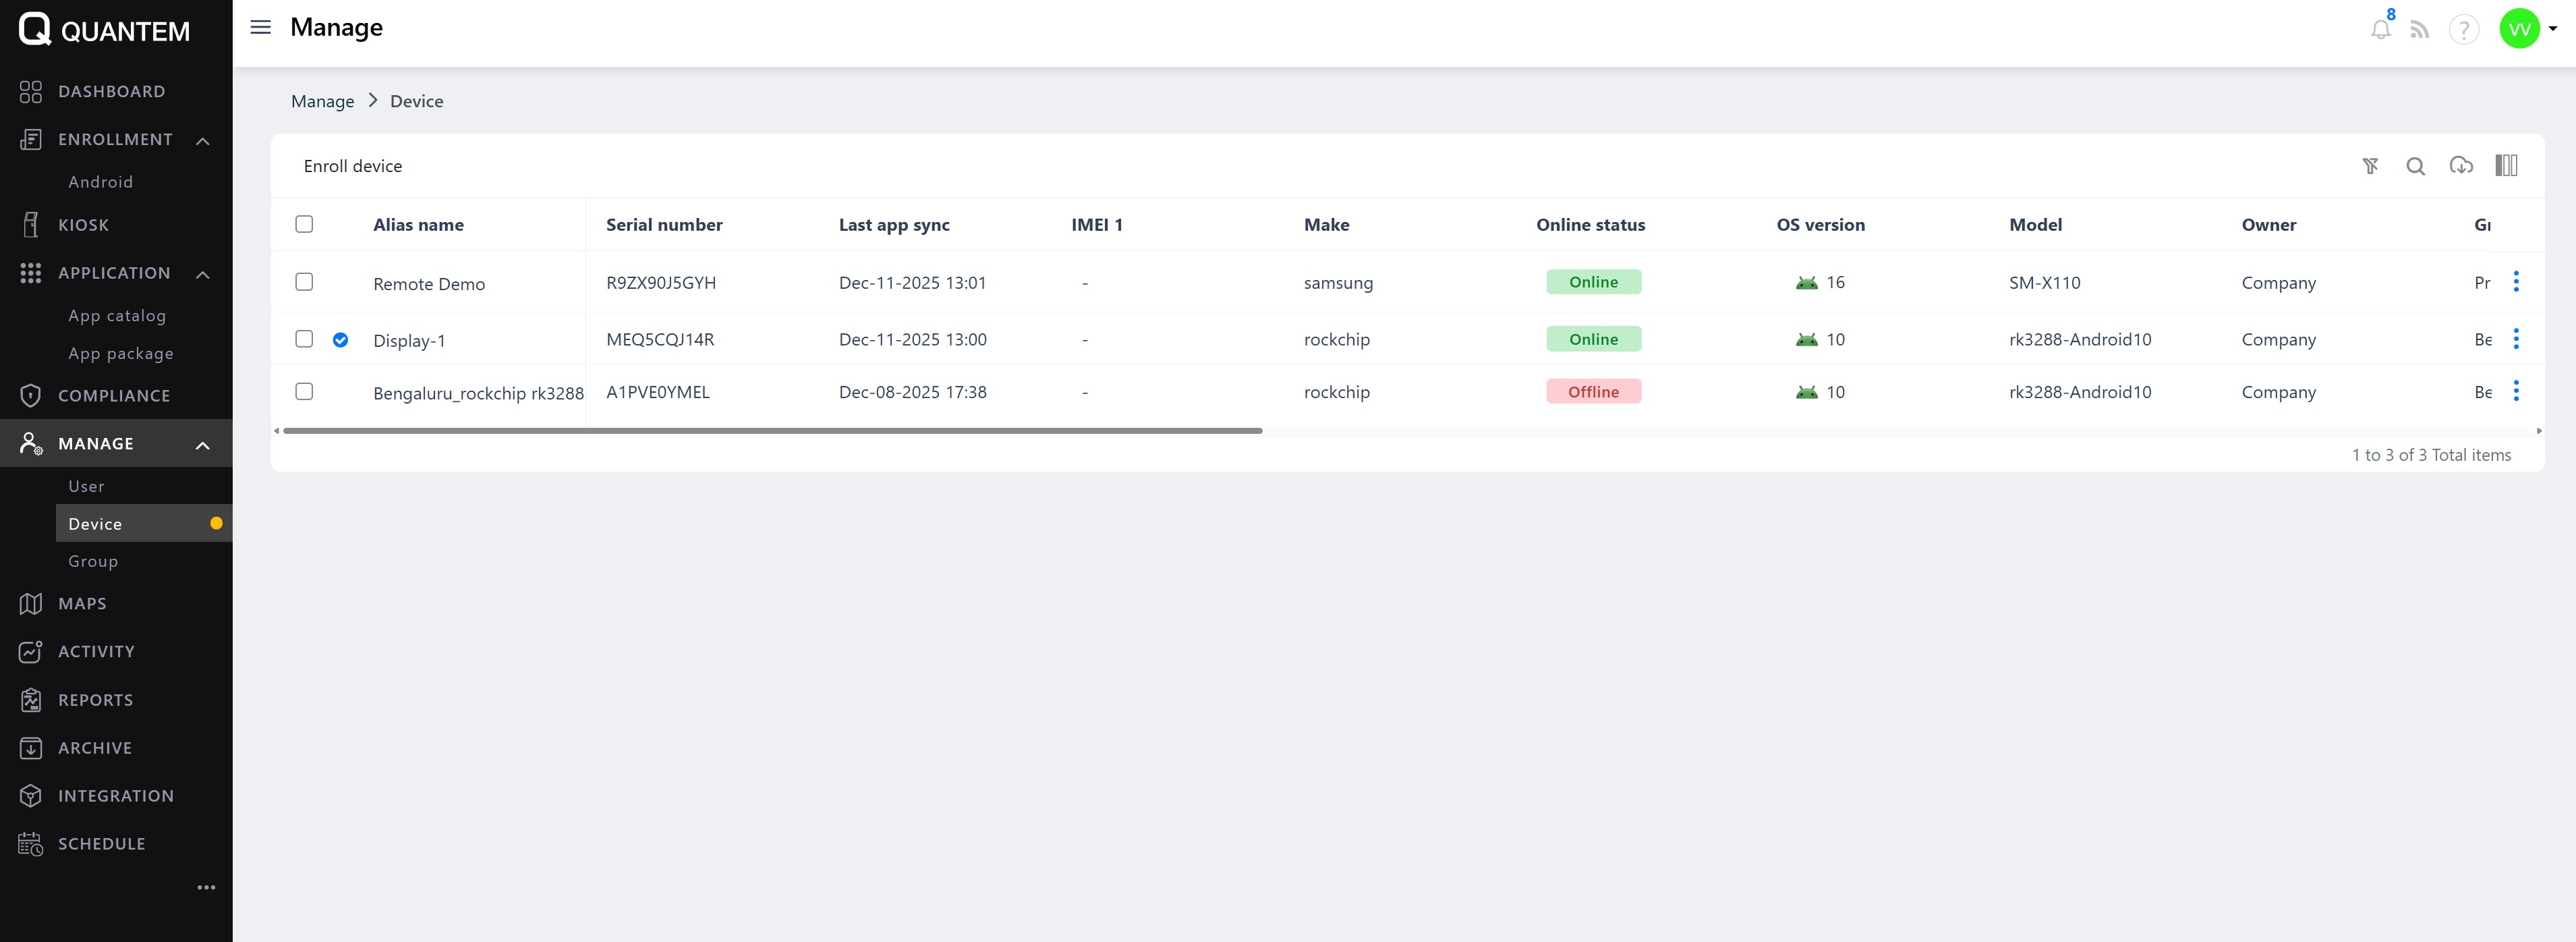Open the Compliance menu item

113,396
